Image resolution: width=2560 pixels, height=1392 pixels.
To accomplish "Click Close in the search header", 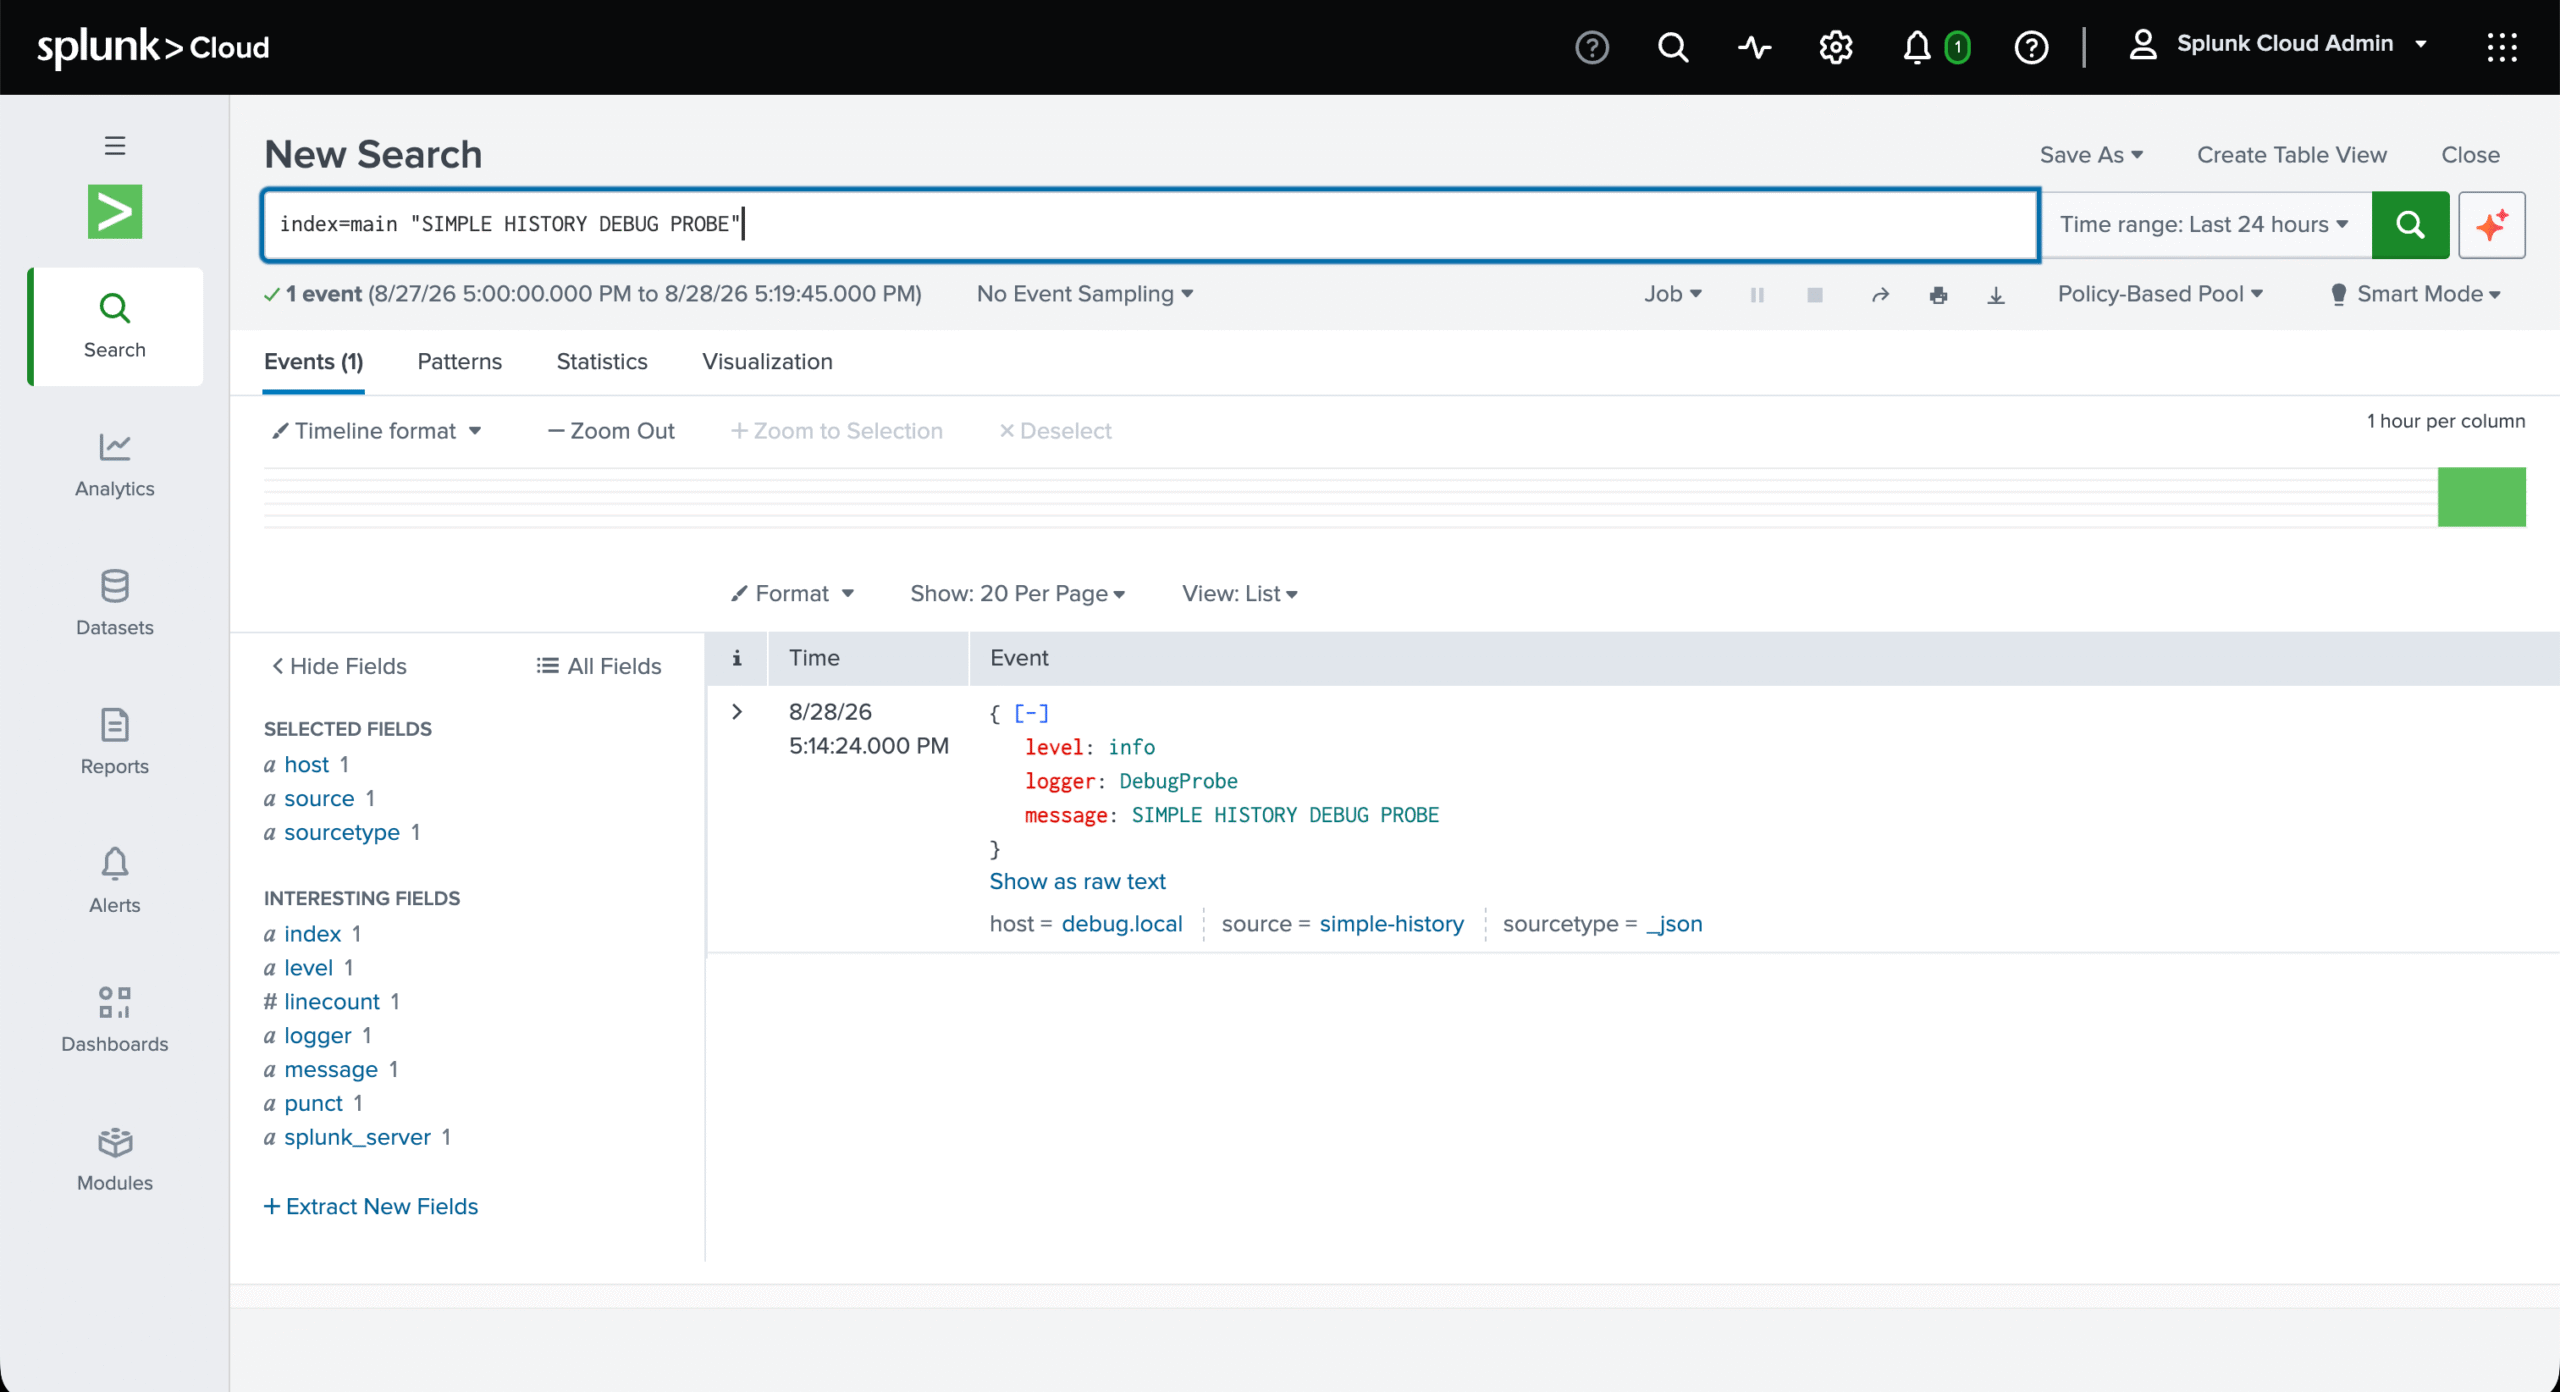I will [2470, 155].
